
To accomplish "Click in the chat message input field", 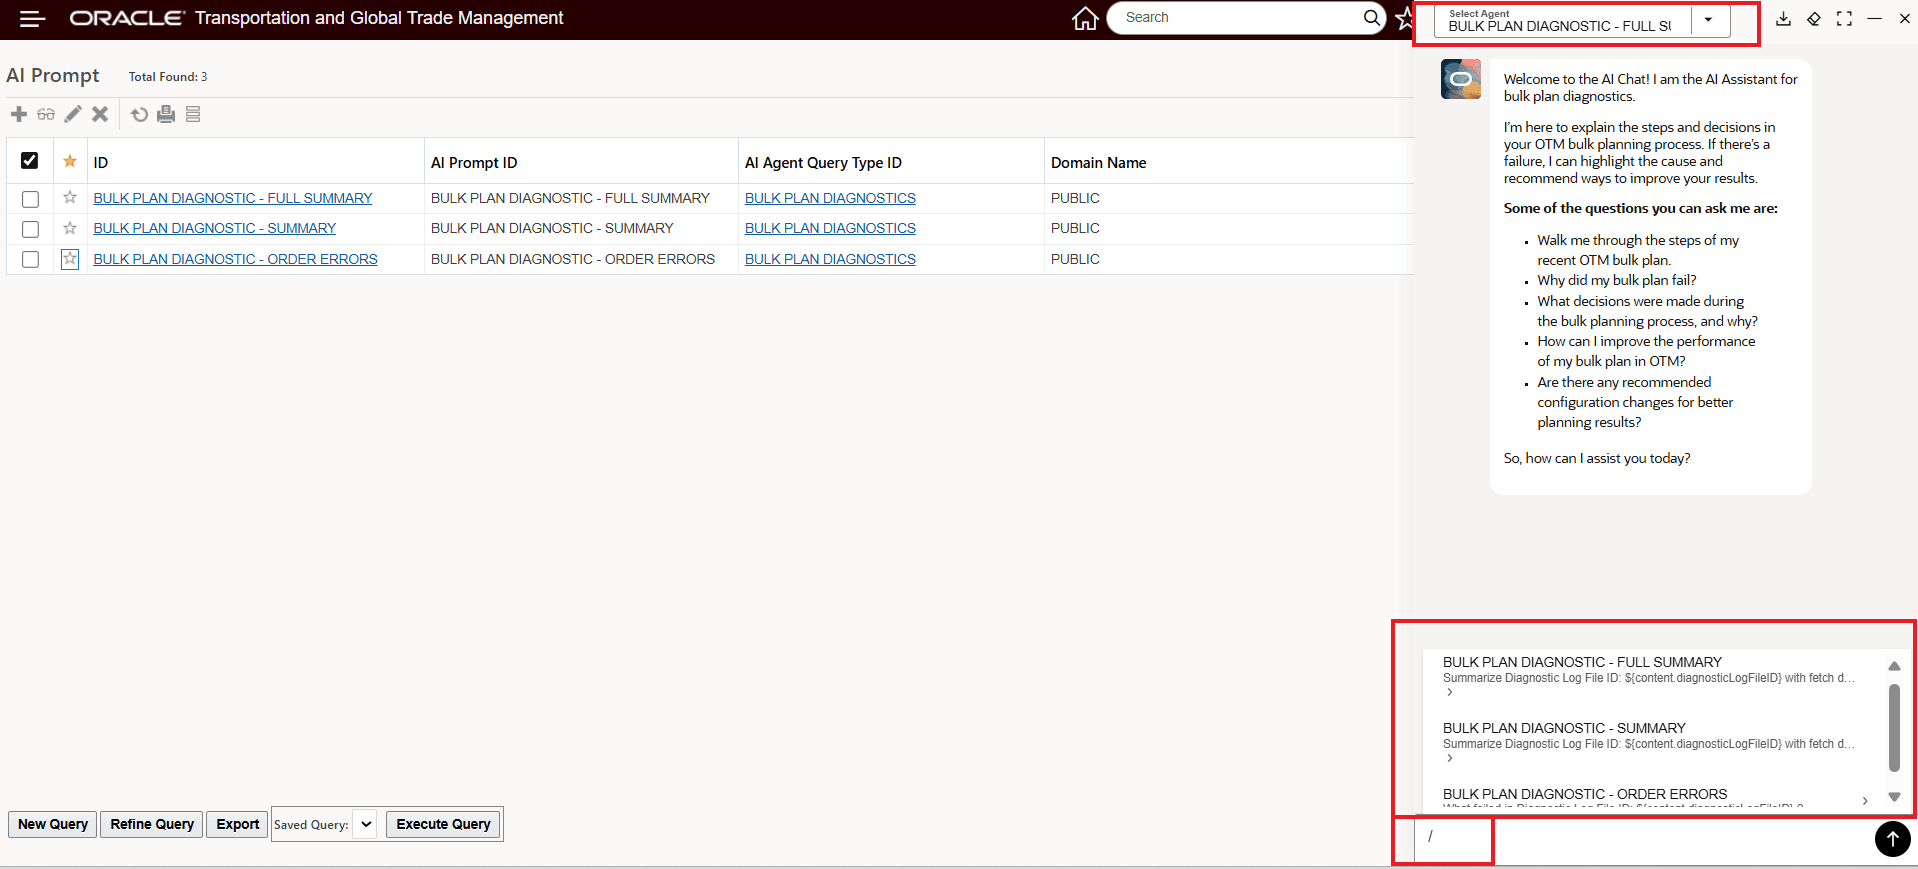I will coord(1642,838).
